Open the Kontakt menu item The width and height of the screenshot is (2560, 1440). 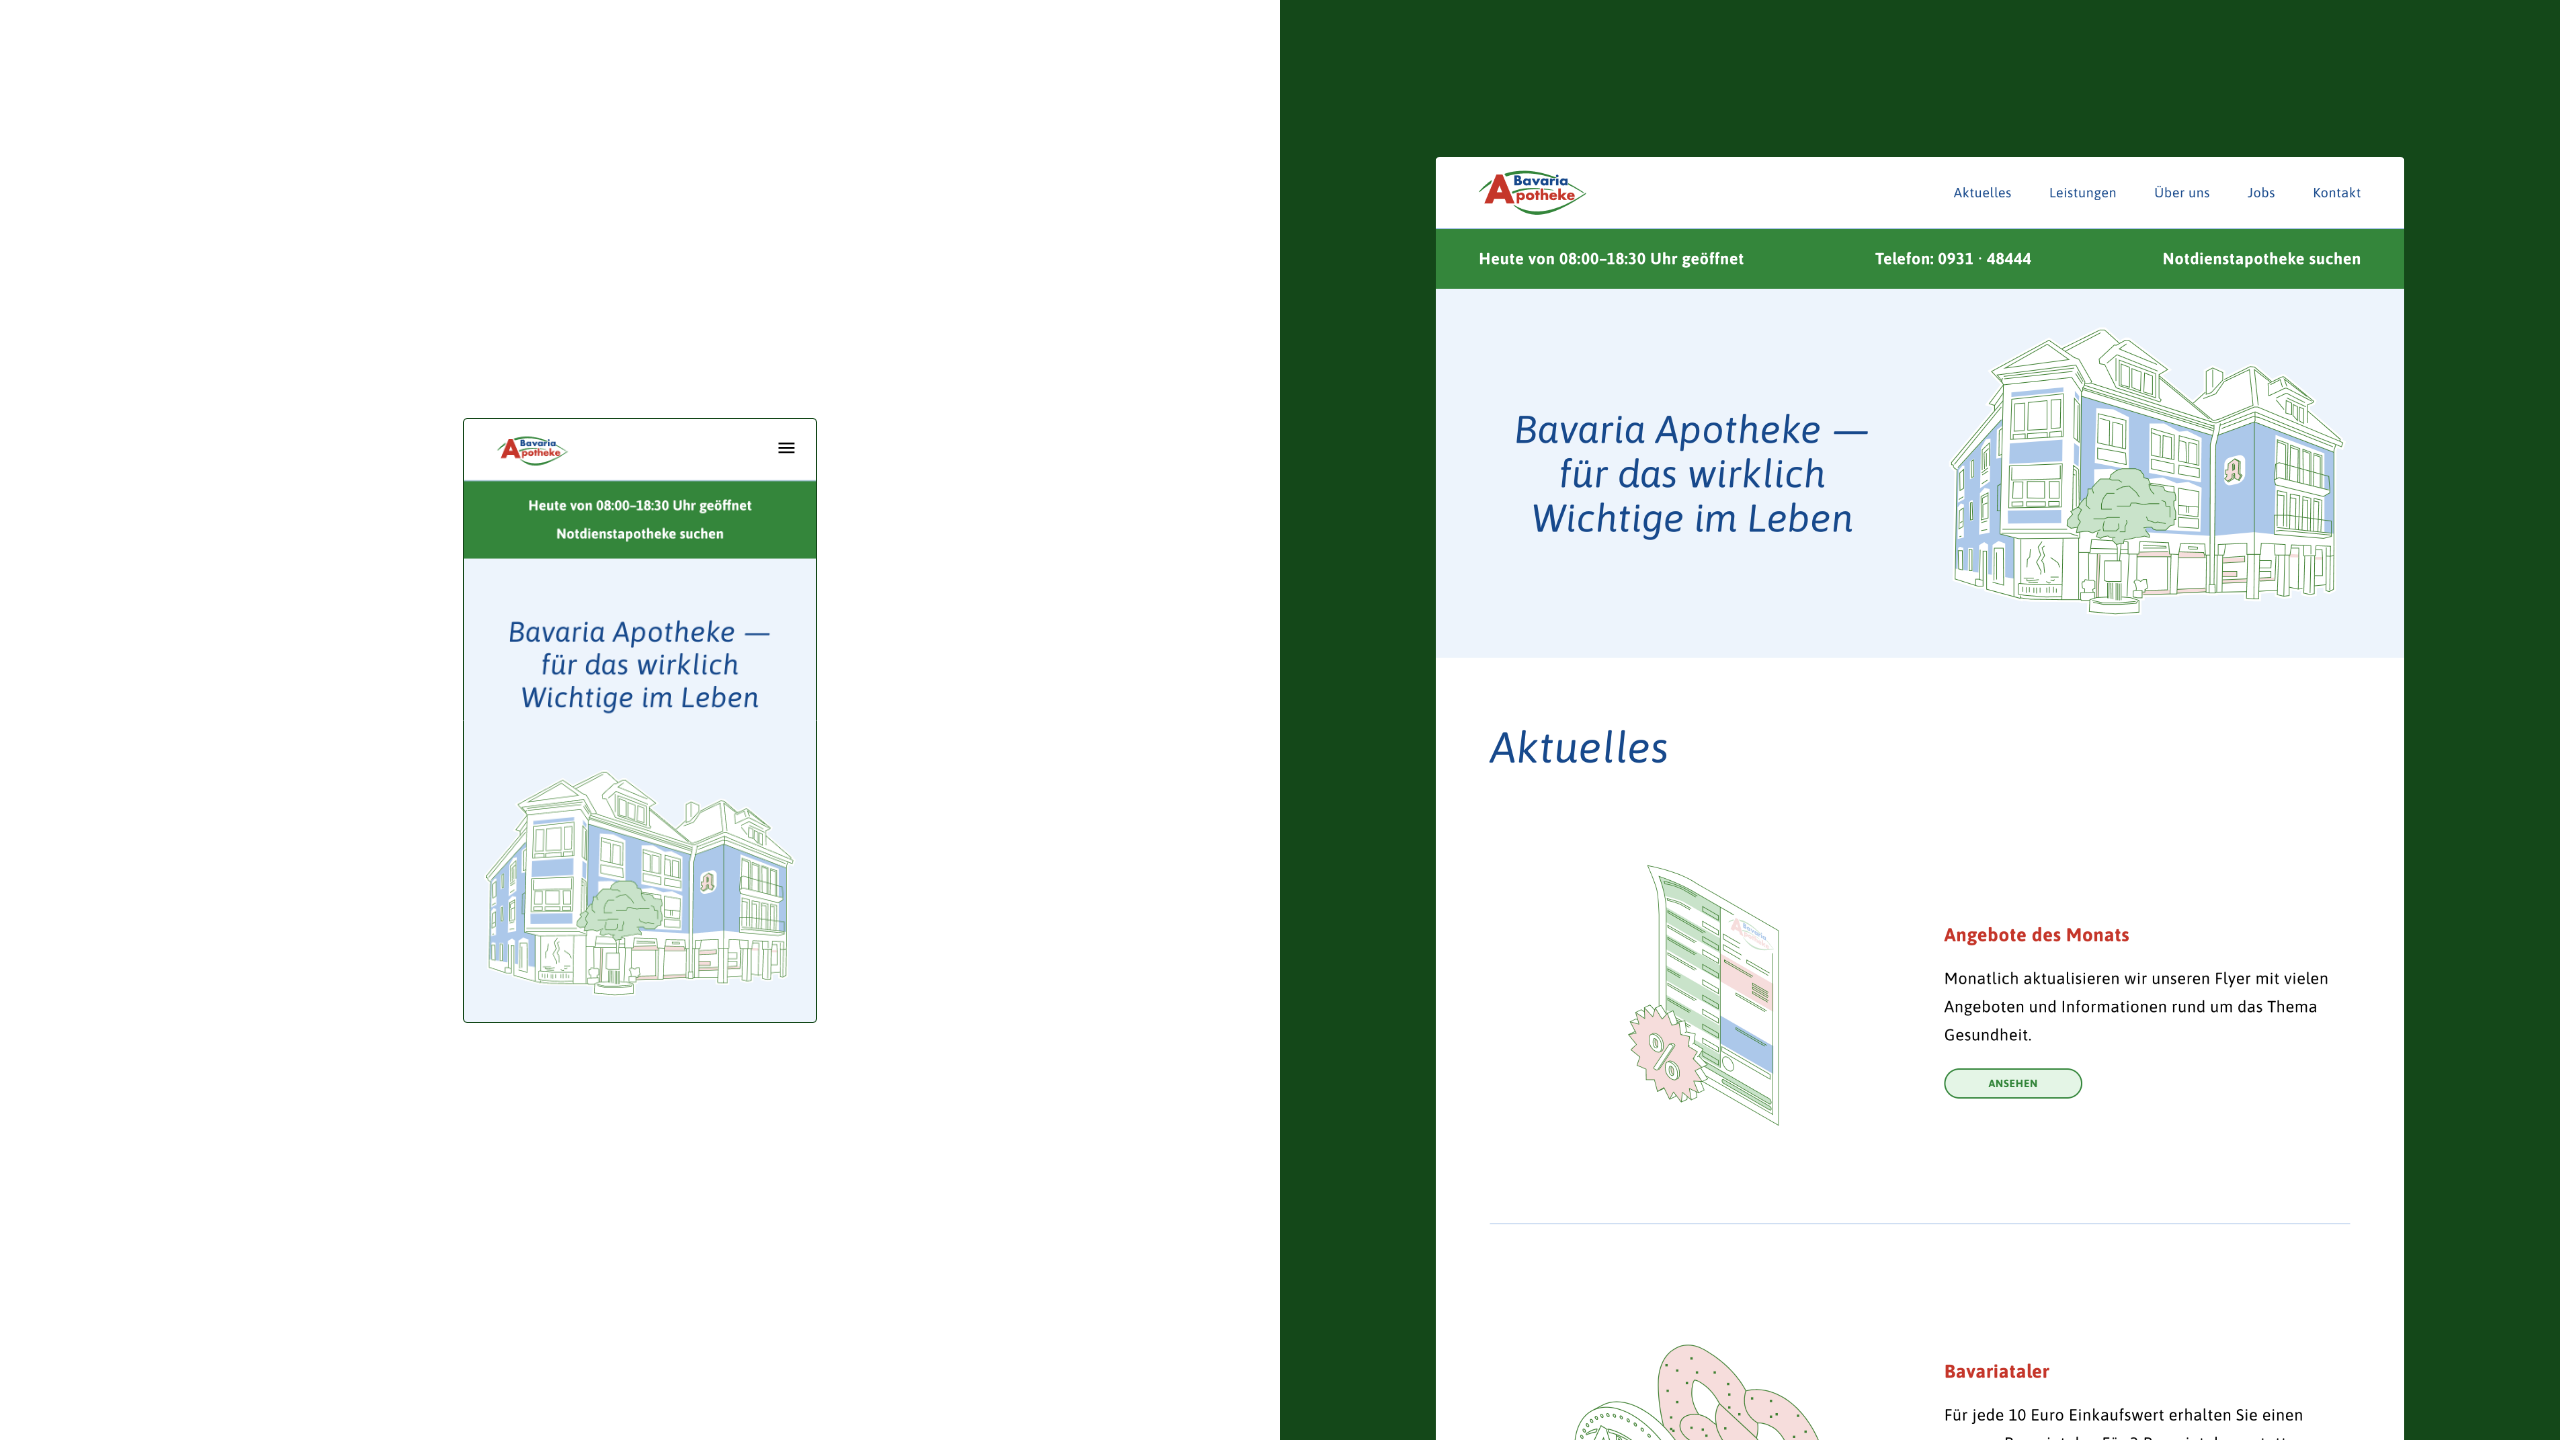2336,193
